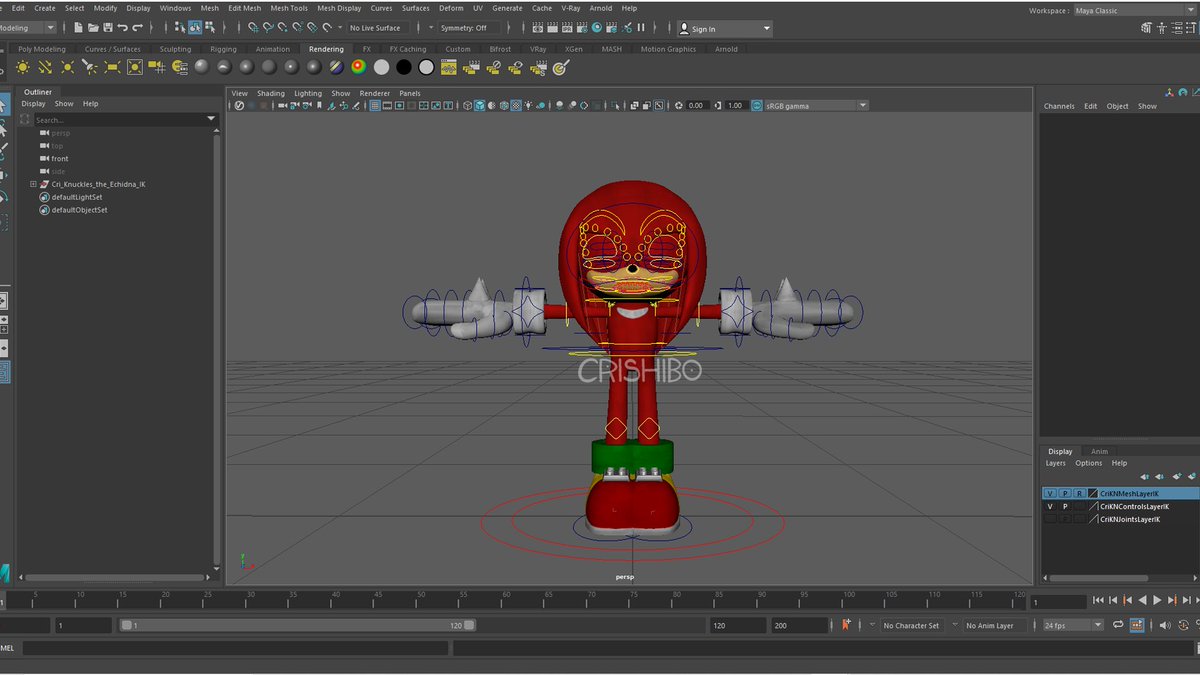Open the Outliner Display menu

click(x=33, y=104)
